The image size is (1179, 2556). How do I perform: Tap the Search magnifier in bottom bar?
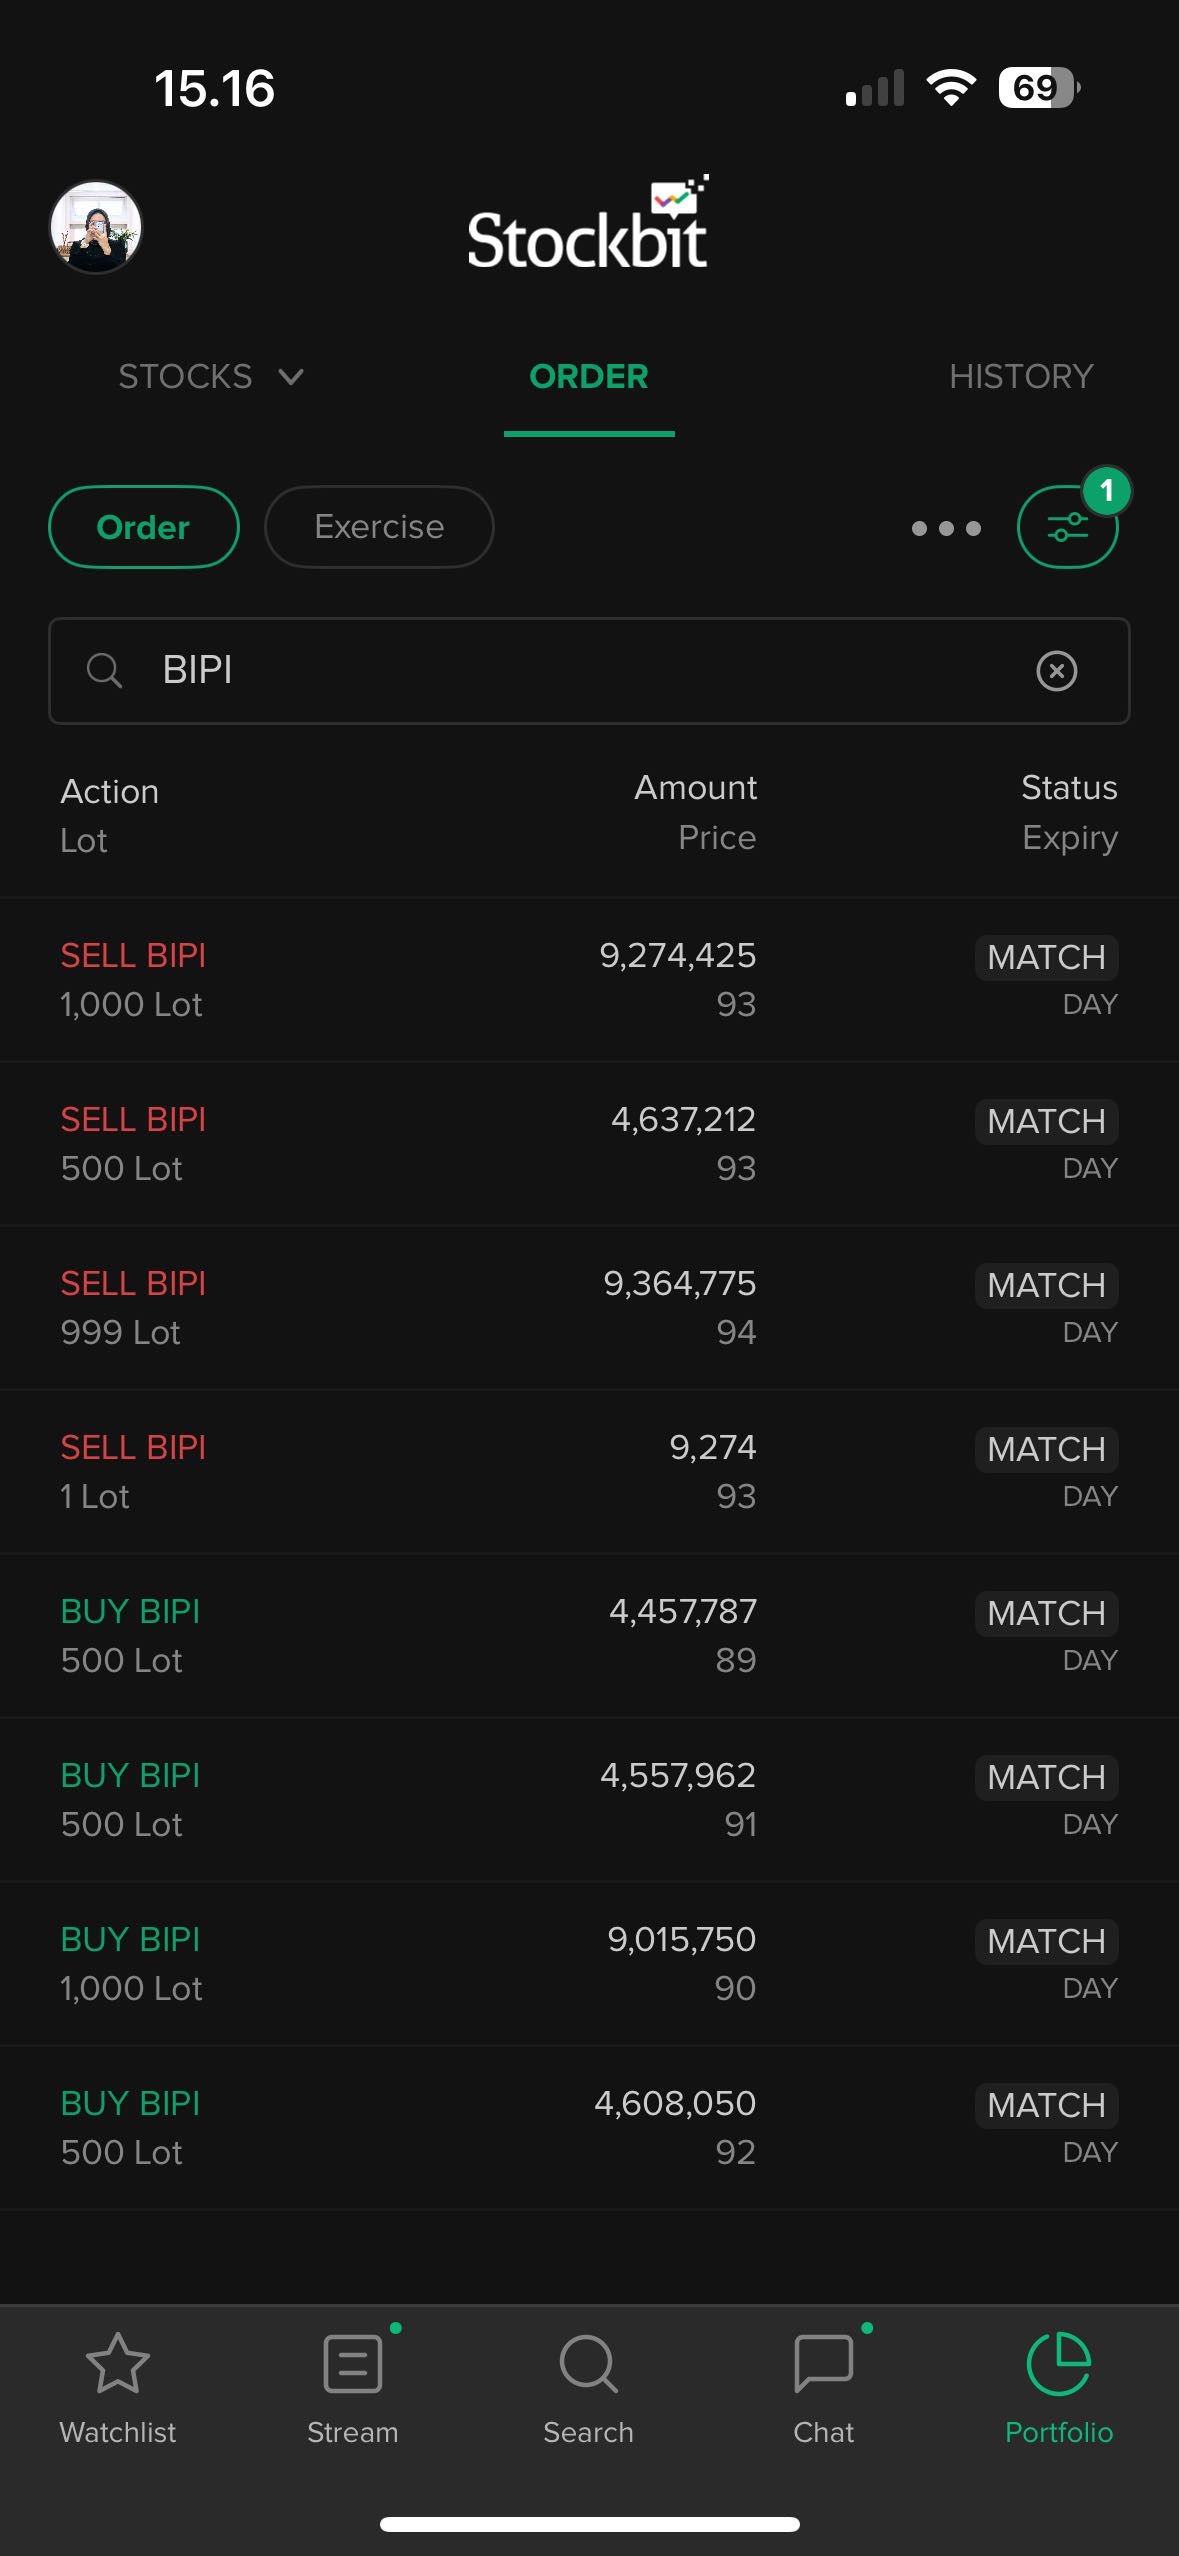click(x=588, y=2364)
